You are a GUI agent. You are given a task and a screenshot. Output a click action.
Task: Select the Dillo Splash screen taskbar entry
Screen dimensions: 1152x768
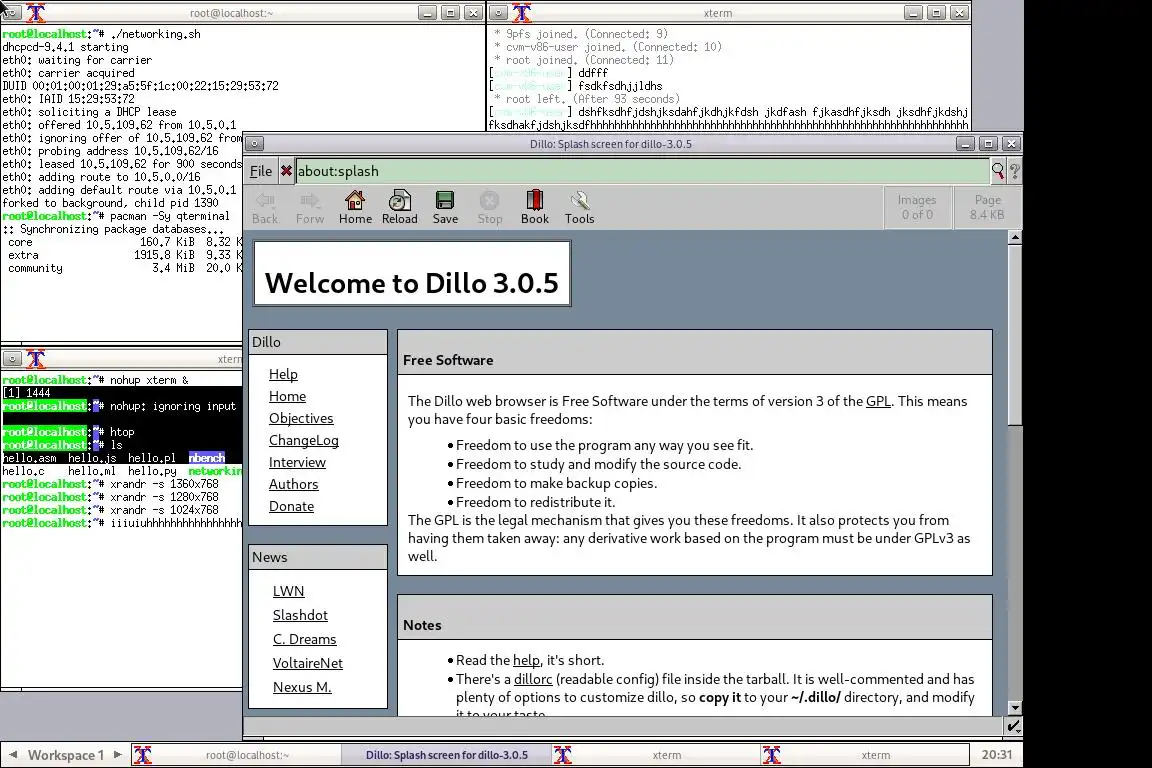(x=447, y=755)
